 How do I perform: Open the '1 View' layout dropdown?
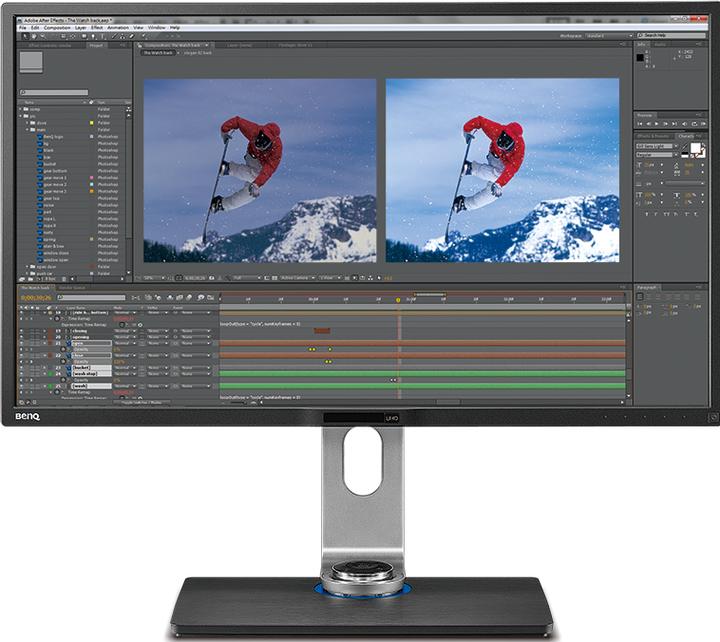tap(330, 278)
